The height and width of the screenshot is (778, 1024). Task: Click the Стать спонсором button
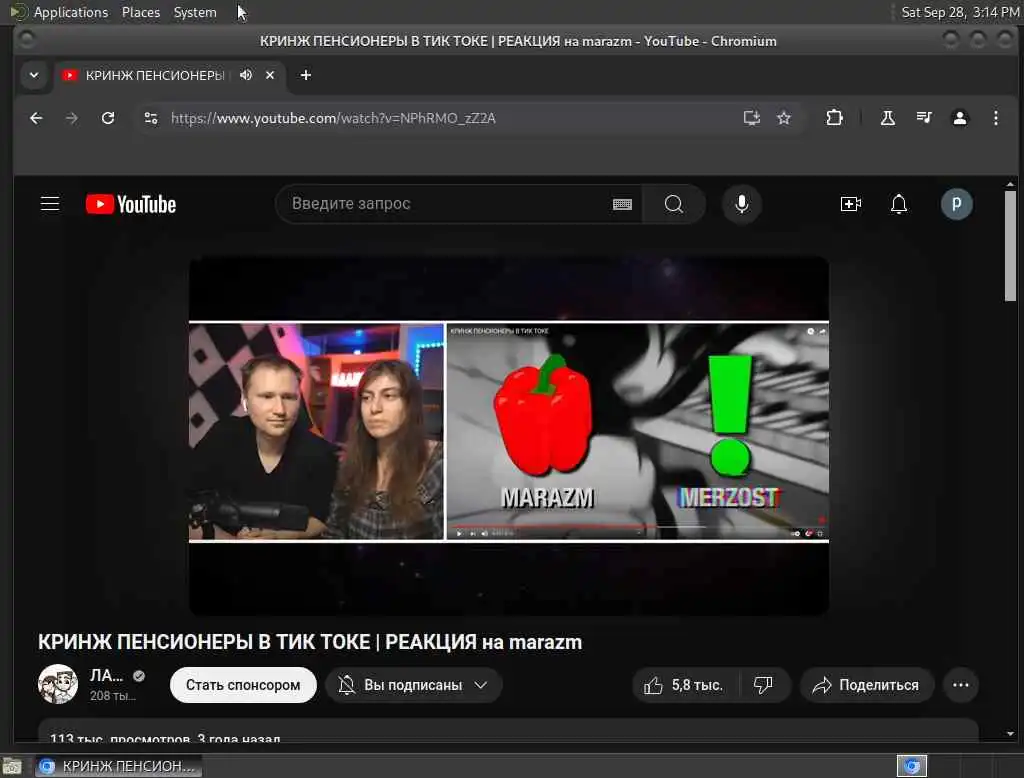(243, 685)
